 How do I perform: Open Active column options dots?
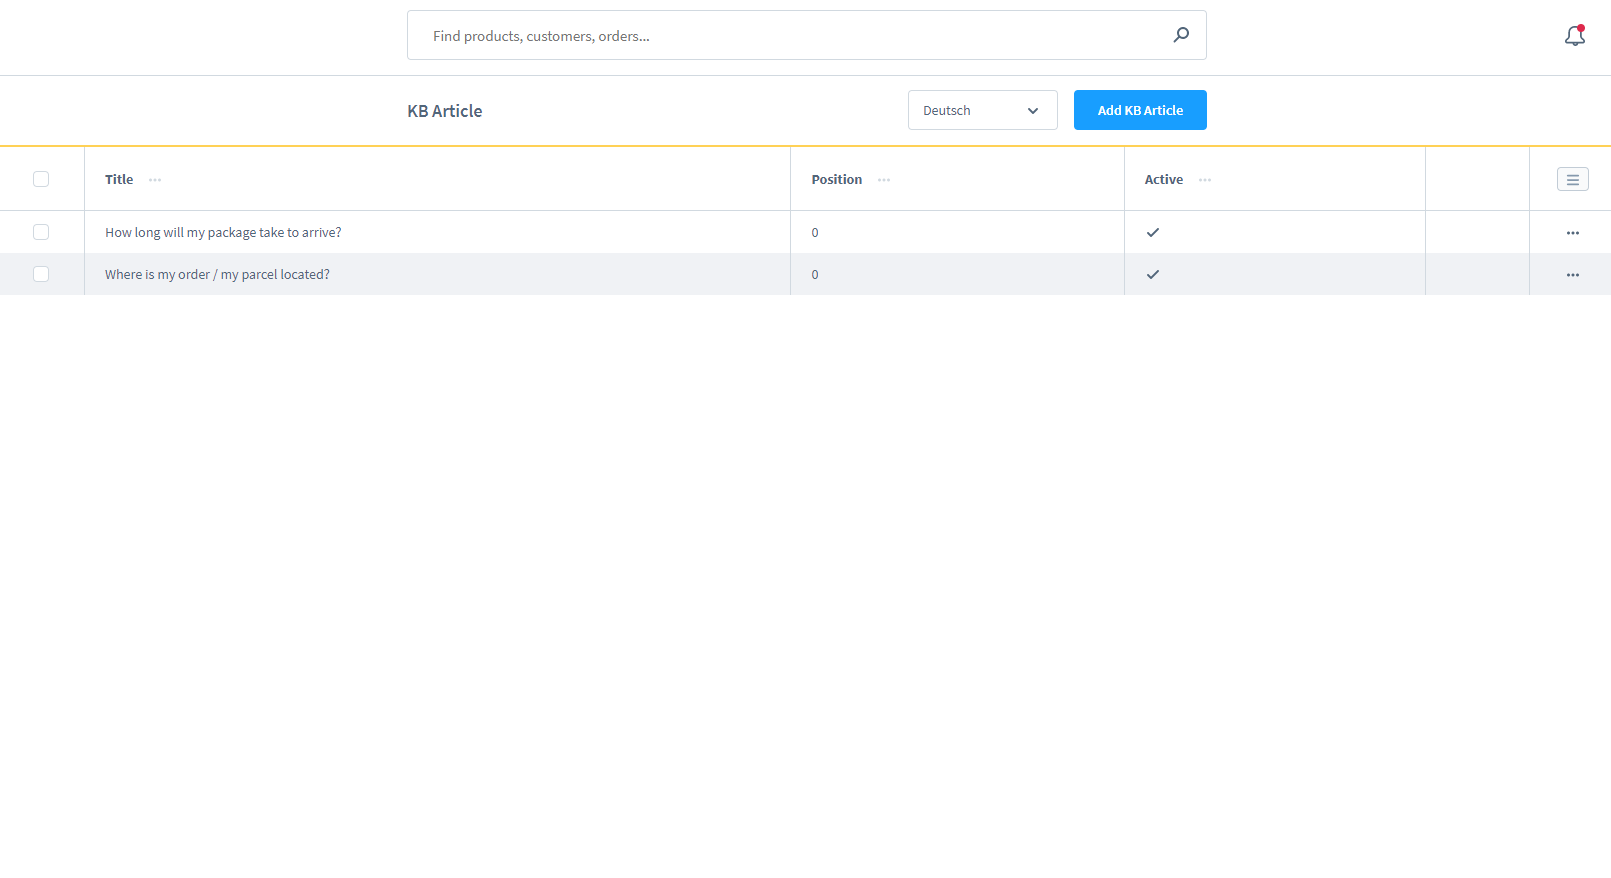(1205, 180)
